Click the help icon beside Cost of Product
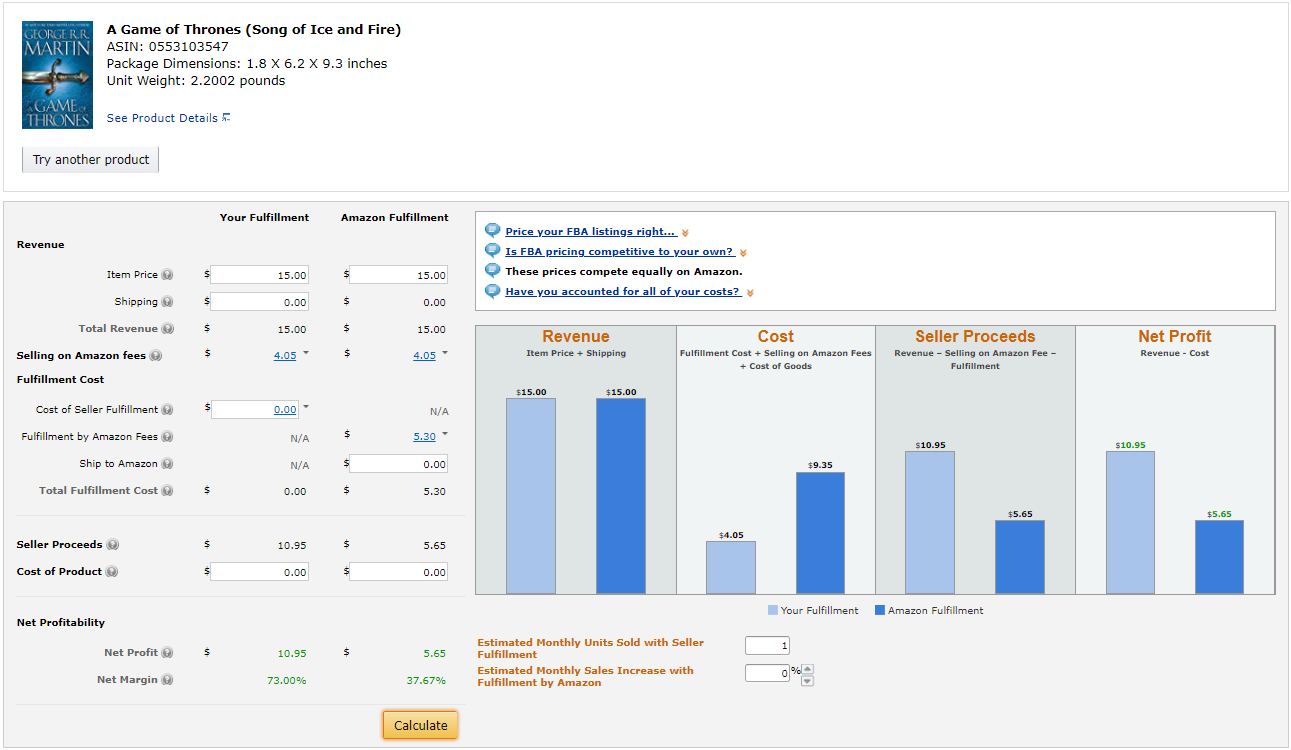The height and width of the screenshot is (750, 1291). coord(112,572)
